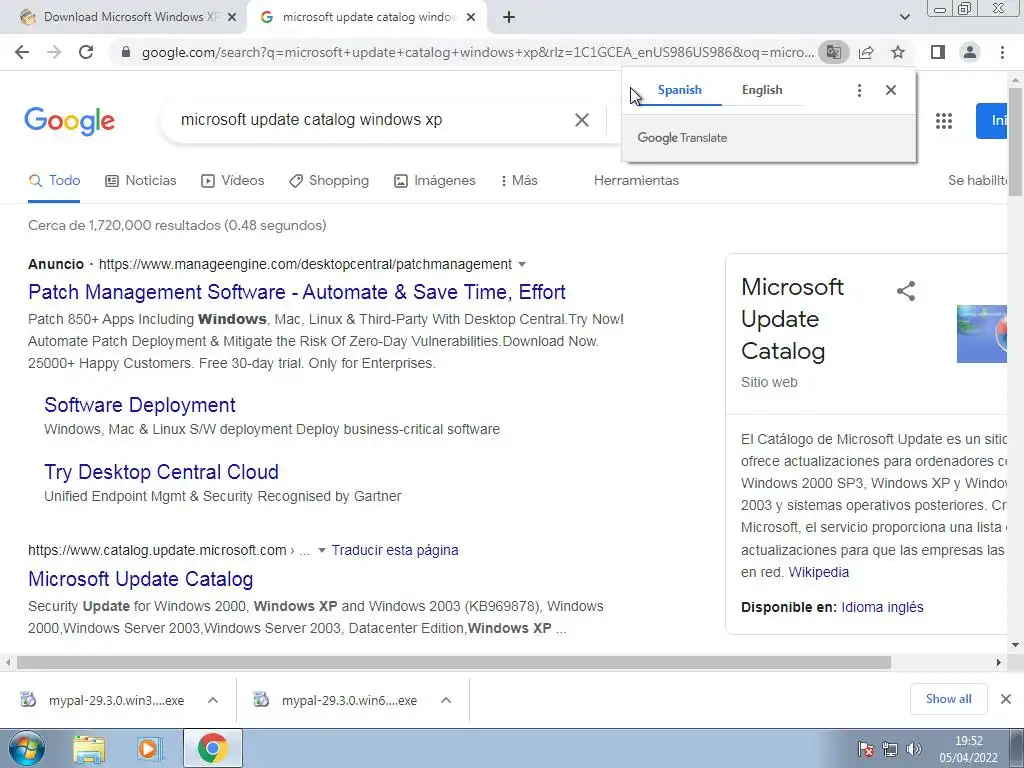Open the Wikipedia link in the panel
This screenshot has width=1024, height=768.
click(x=818, y=572)
